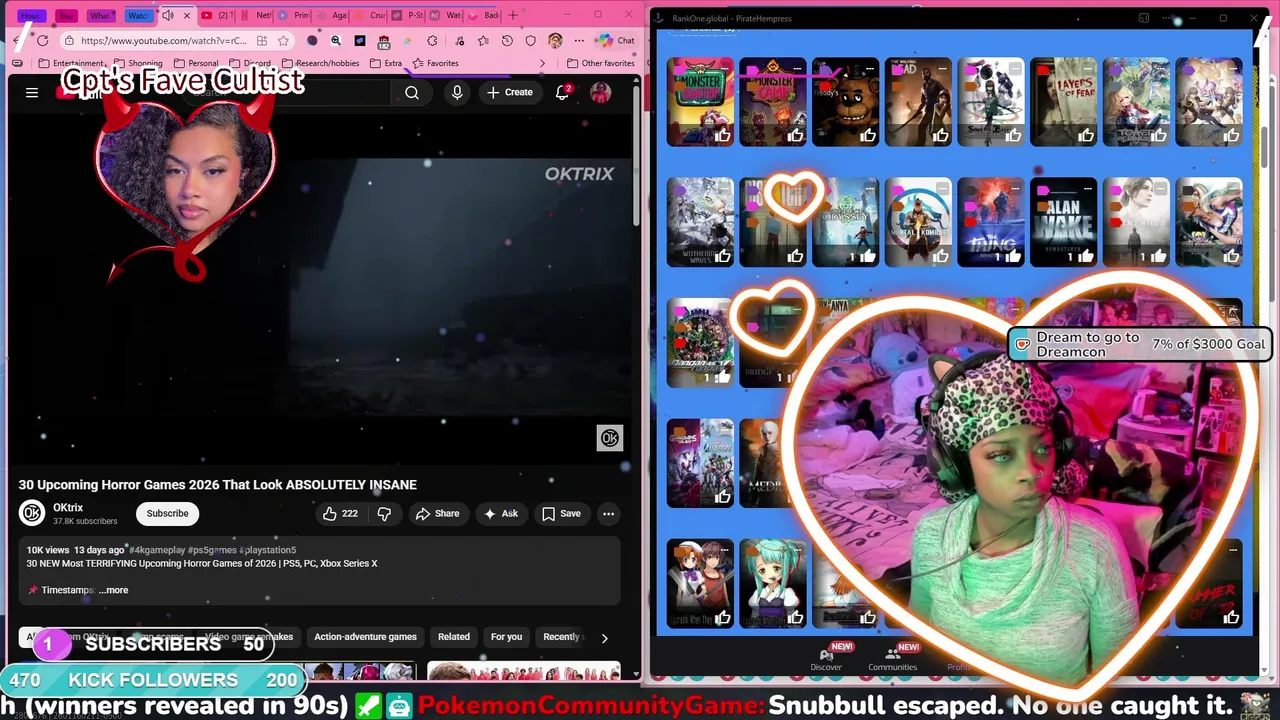The height and width of the screenshot is (720, 1280).
Task: Like the Mortal Kombat game card
Action: (940, 256)
